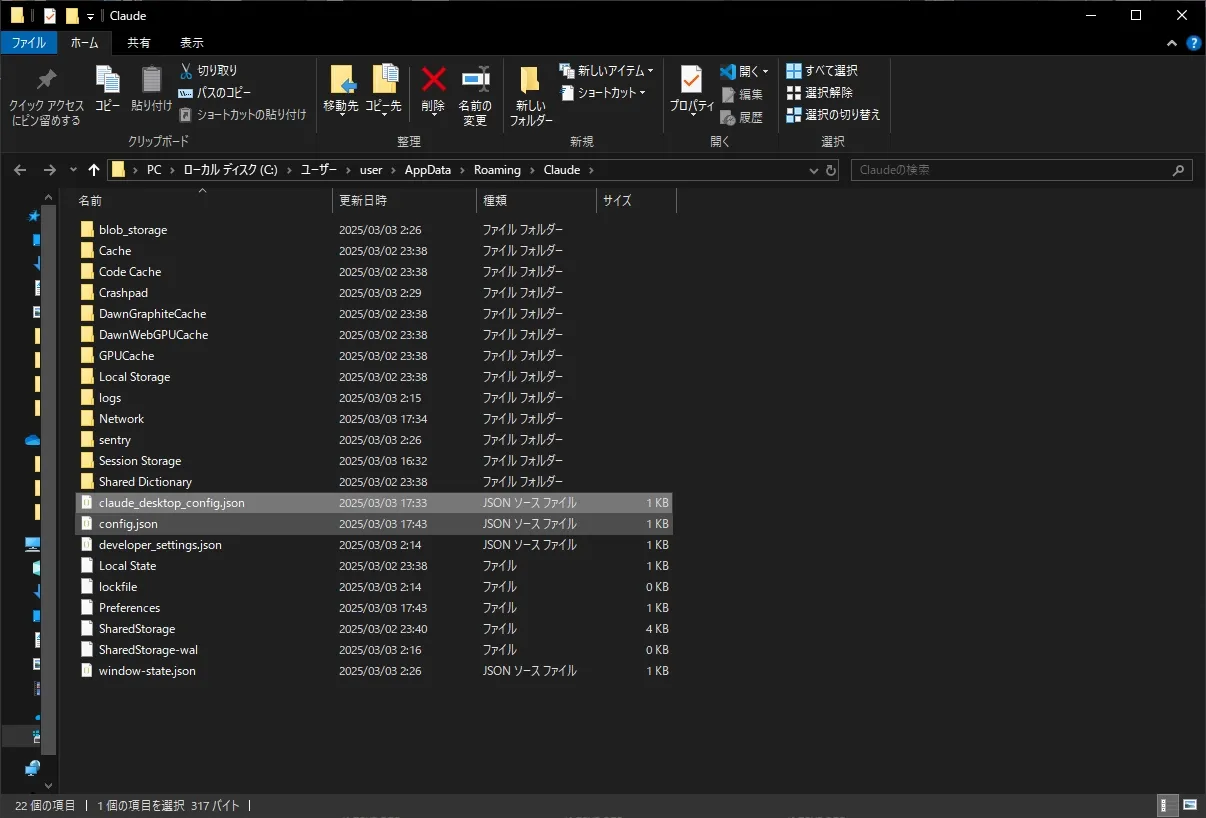Click すべて選択 (Select all)

tap(822, 71)
